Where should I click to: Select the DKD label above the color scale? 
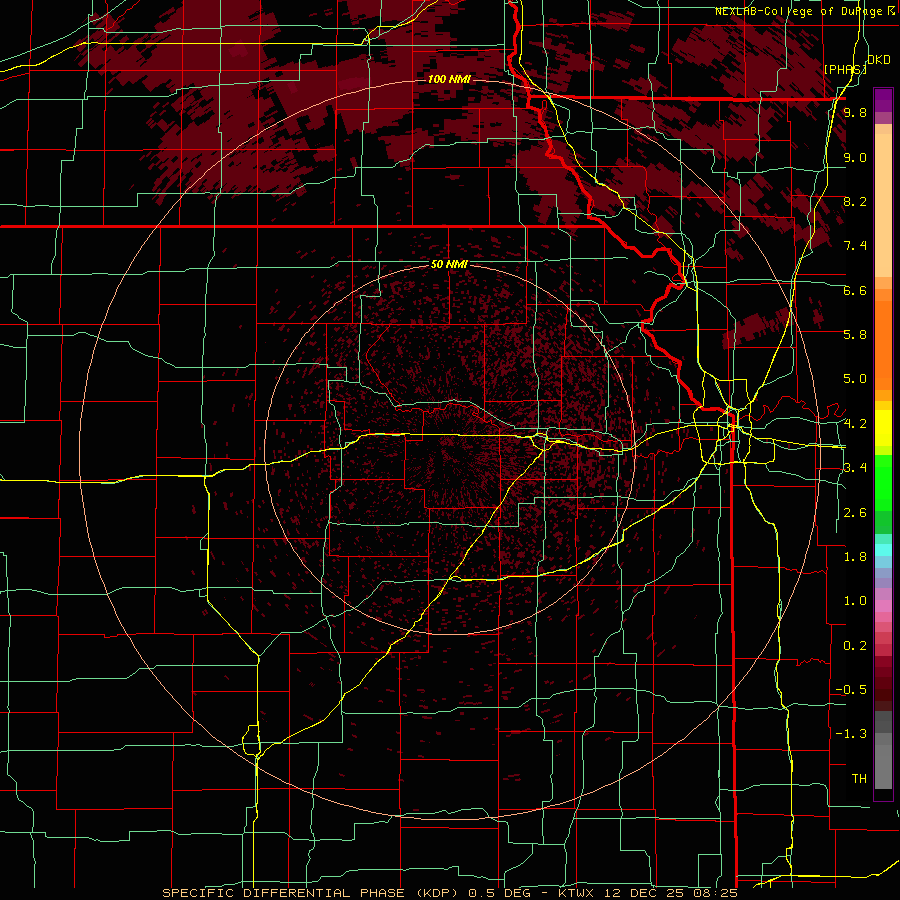879,60
